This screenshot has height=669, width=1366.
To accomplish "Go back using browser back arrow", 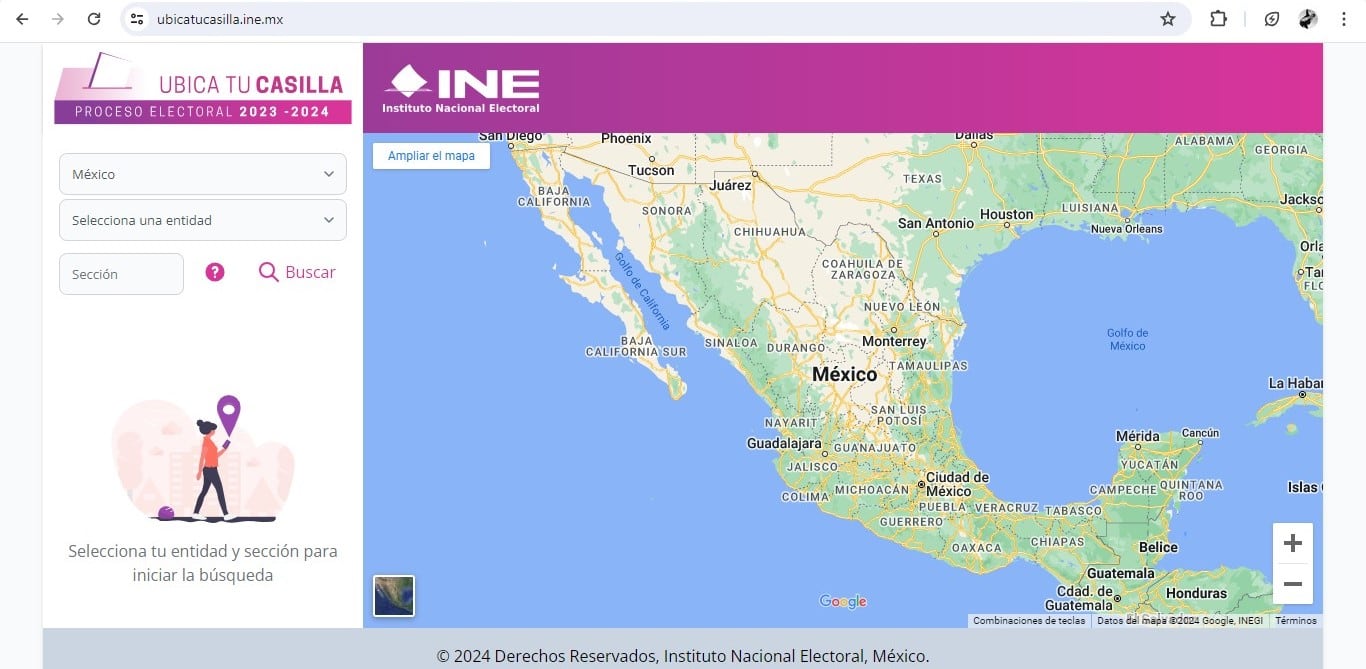I will [22, 19].
